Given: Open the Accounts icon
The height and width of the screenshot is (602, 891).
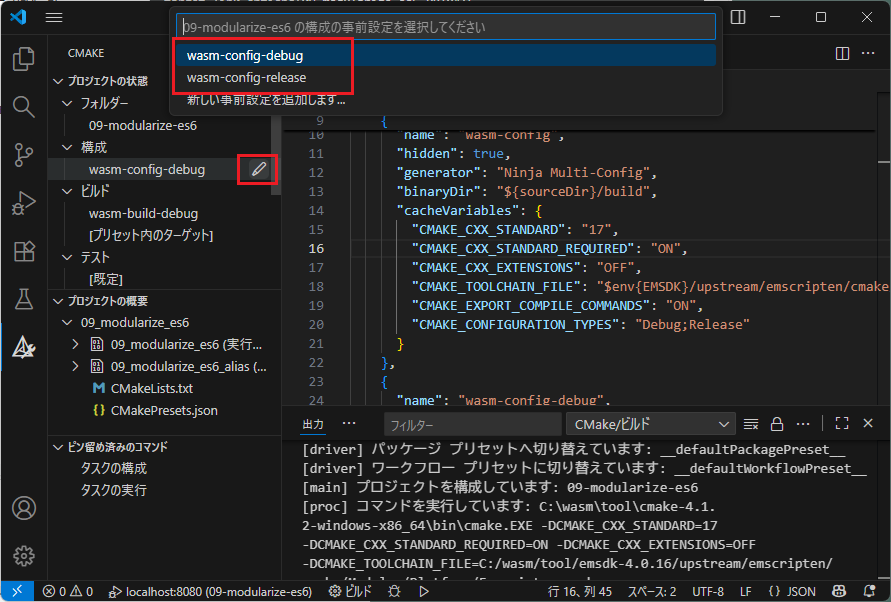Looking at the screenshot, I should [x=23, y=508].
